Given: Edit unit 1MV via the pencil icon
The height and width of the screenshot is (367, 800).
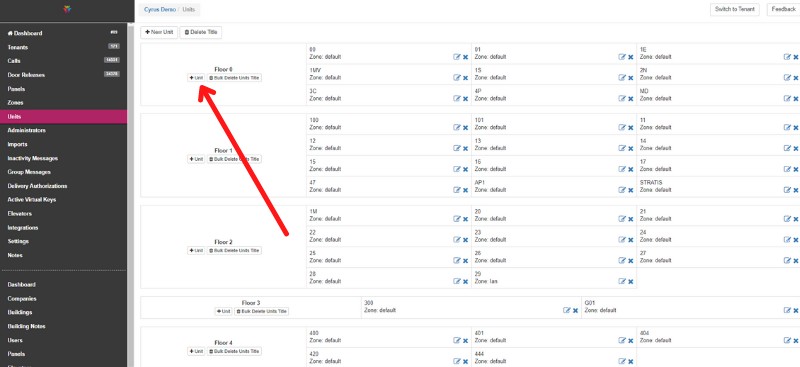Looking at the screenshot, I should [x=457, y=78].
